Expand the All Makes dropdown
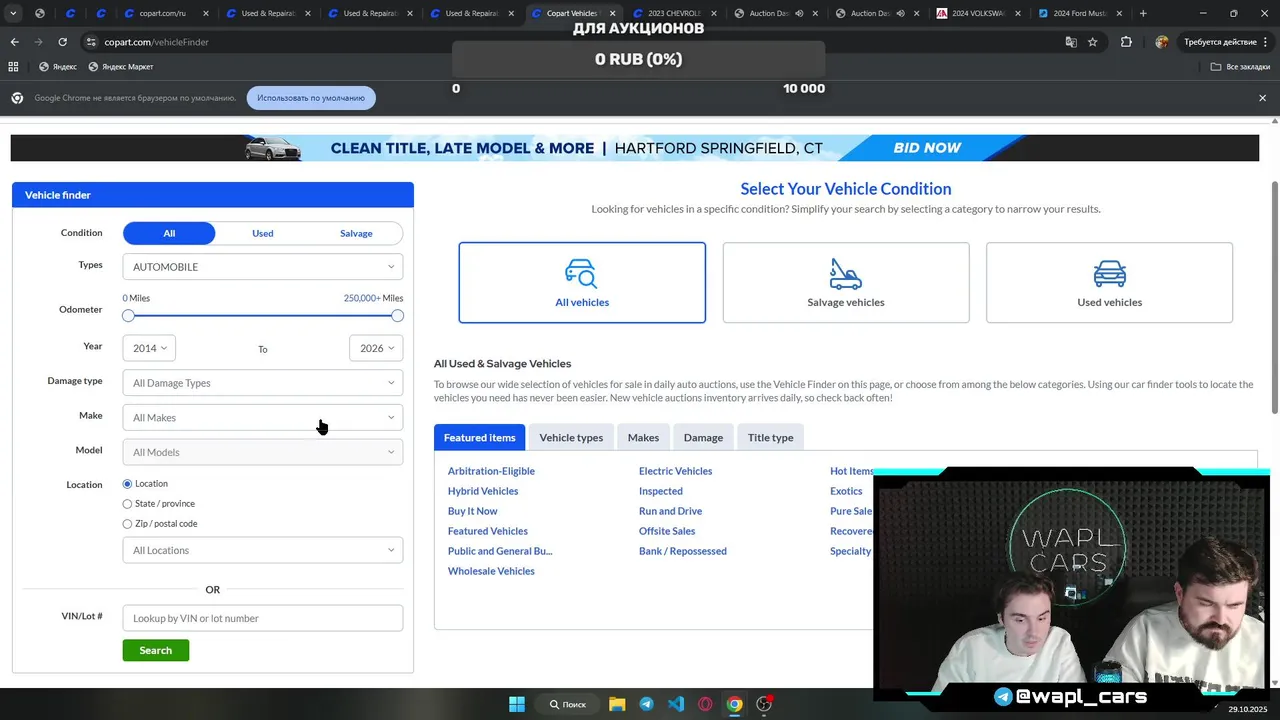Viewport: 1280px width, 720px height. (x=263, y=417)
